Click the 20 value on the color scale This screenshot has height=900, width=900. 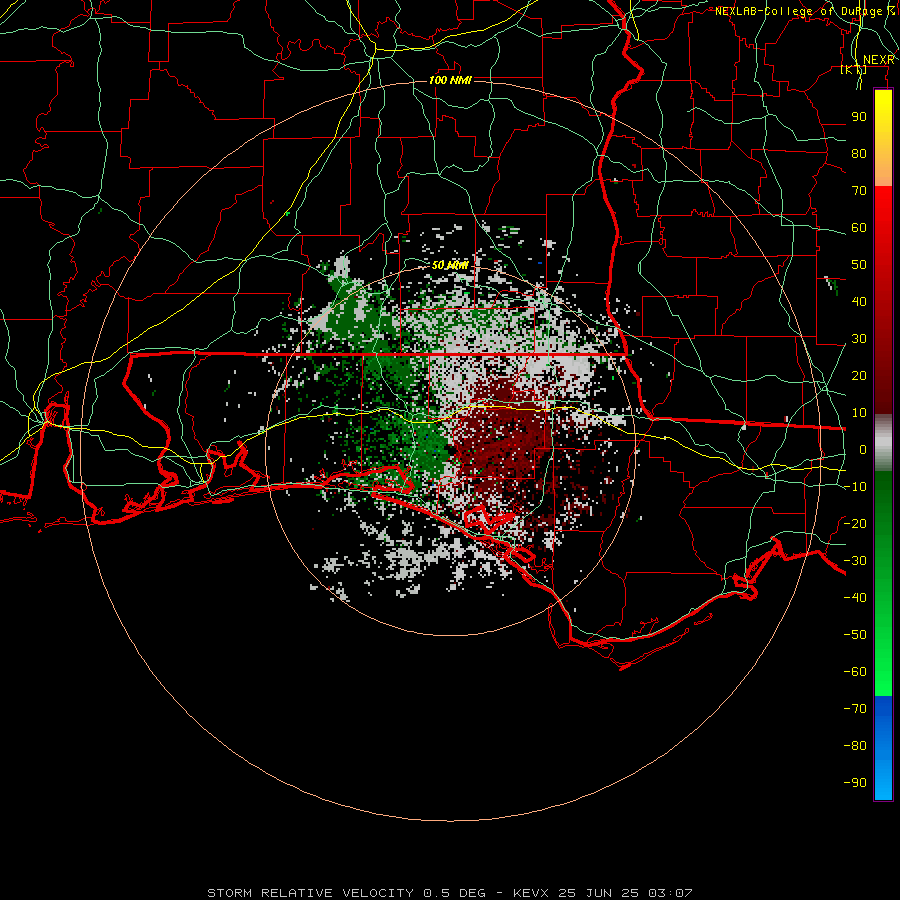tap(859, 375)
